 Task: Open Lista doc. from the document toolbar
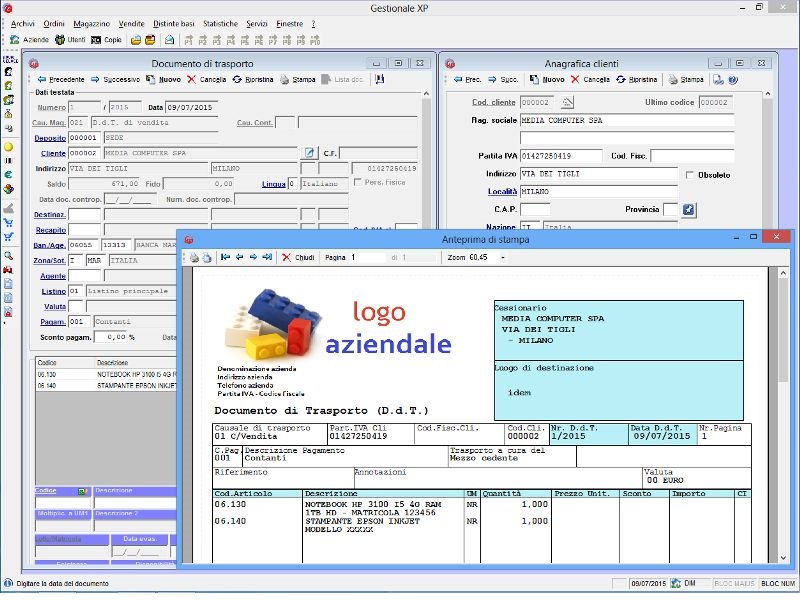pyautogui.click(x=339, y=79)
